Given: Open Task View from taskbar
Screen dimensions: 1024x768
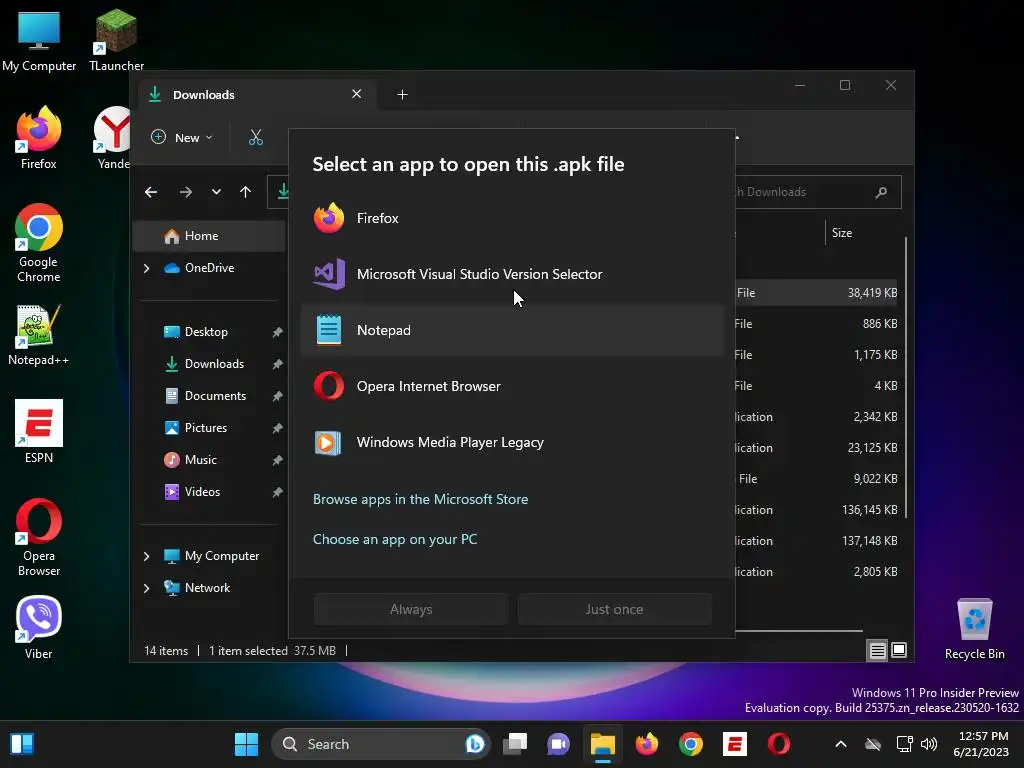Looking at the screenshot, I should [515, 744].
